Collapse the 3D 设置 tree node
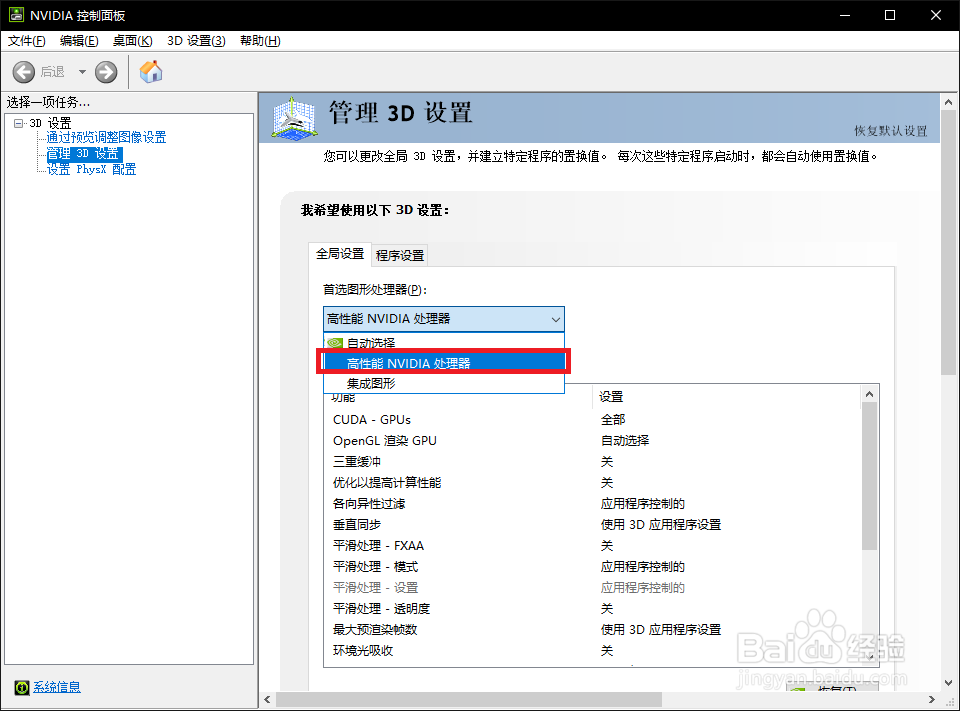The width and height of the screenshot is (960, 711). pos(18,123)
